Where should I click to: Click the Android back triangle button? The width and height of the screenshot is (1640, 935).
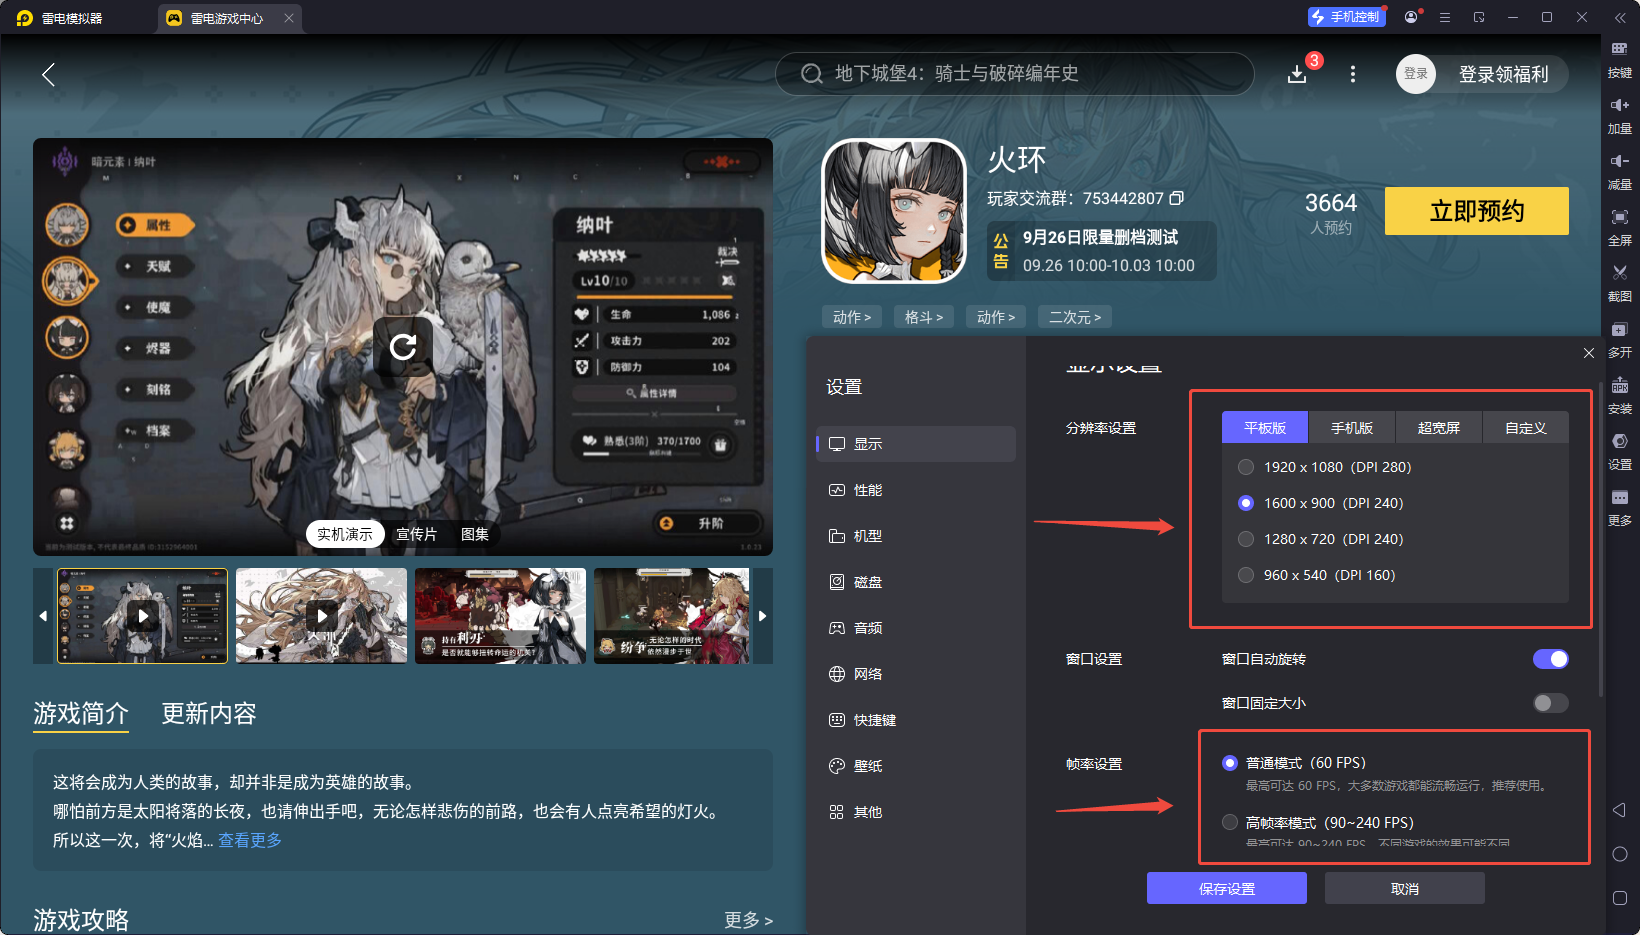pyautogui.click(x=1620, y=810)
